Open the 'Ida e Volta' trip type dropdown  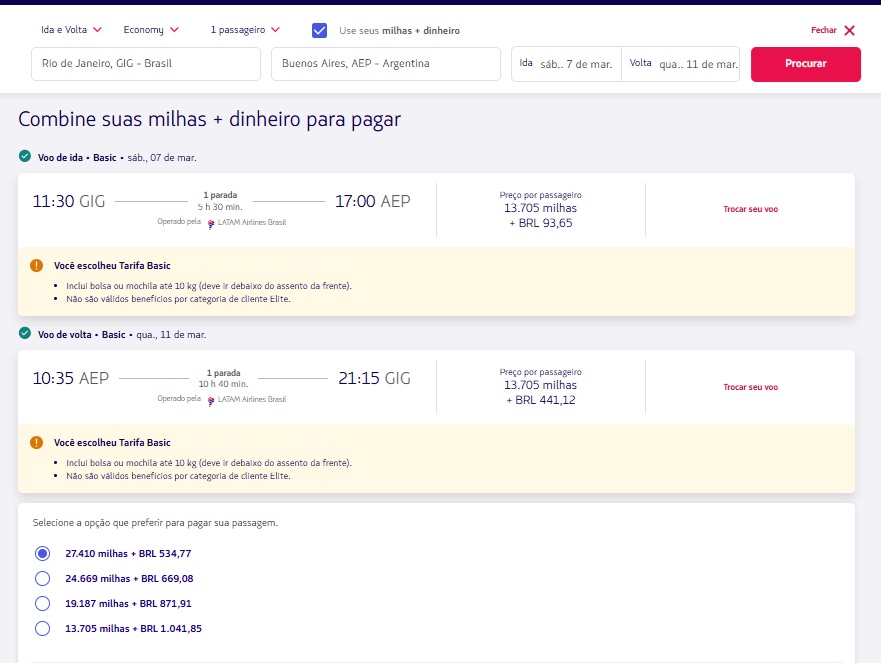(x=69, y=30)
